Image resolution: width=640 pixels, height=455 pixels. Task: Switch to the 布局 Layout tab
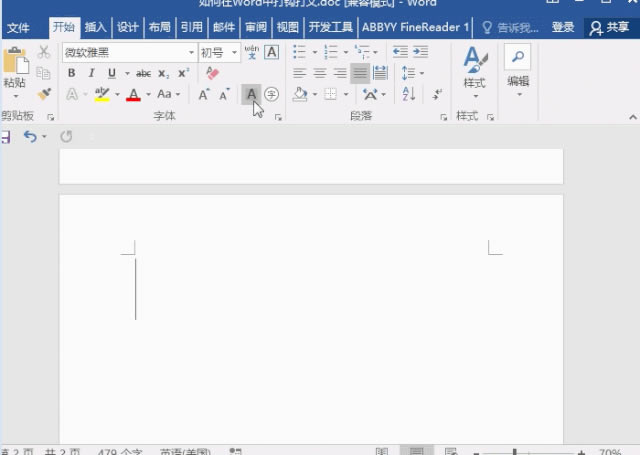160,27
